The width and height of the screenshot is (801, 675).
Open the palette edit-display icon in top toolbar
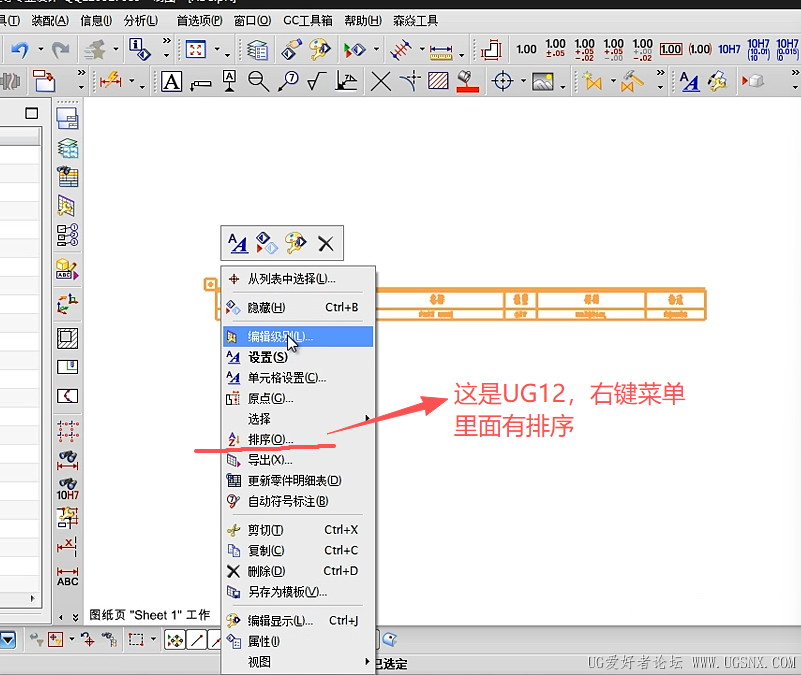(319, 50)
